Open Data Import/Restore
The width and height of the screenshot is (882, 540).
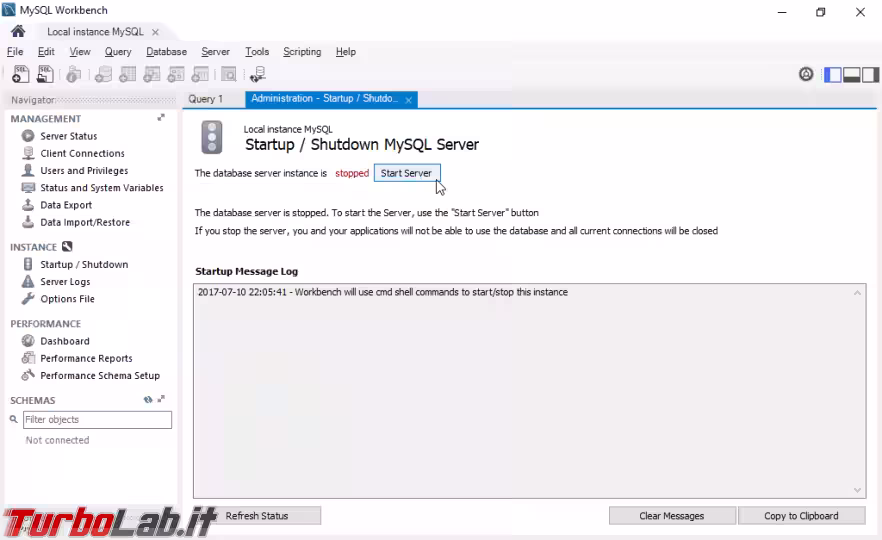pos(85,222)
